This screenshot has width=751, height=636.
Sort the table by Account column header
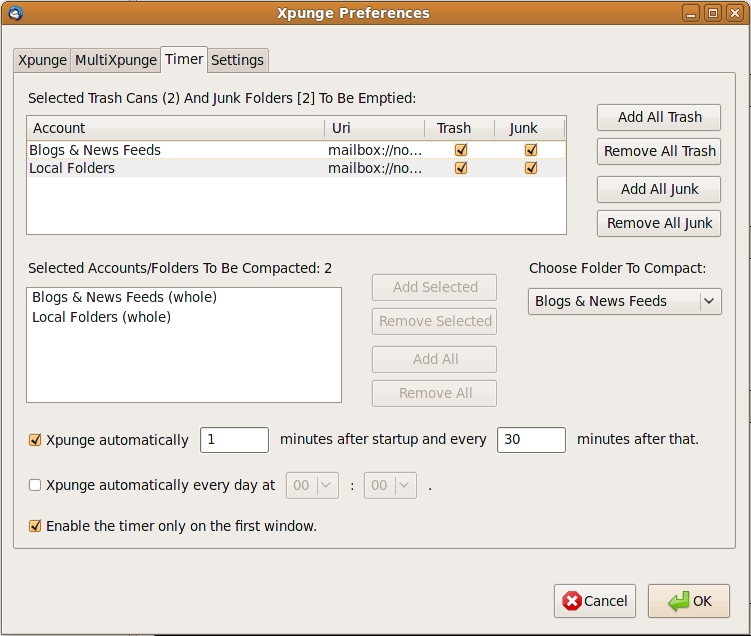174,128
